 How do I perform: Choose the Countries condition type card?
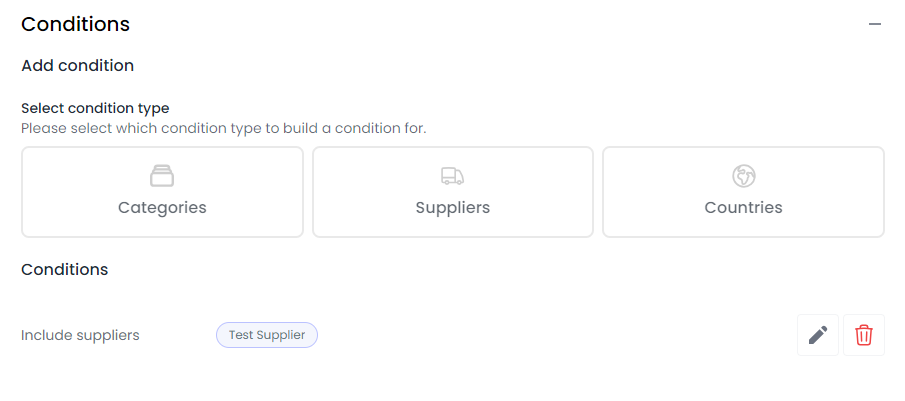coord(743,192)
